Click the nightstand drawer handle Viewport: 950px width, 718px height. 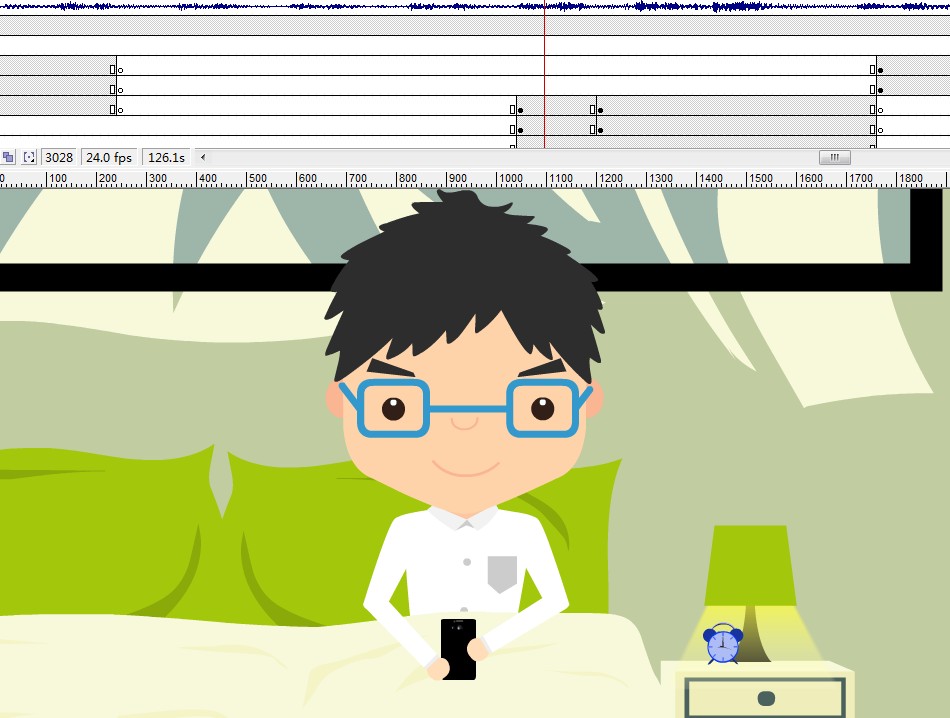[x=767, y=697]
